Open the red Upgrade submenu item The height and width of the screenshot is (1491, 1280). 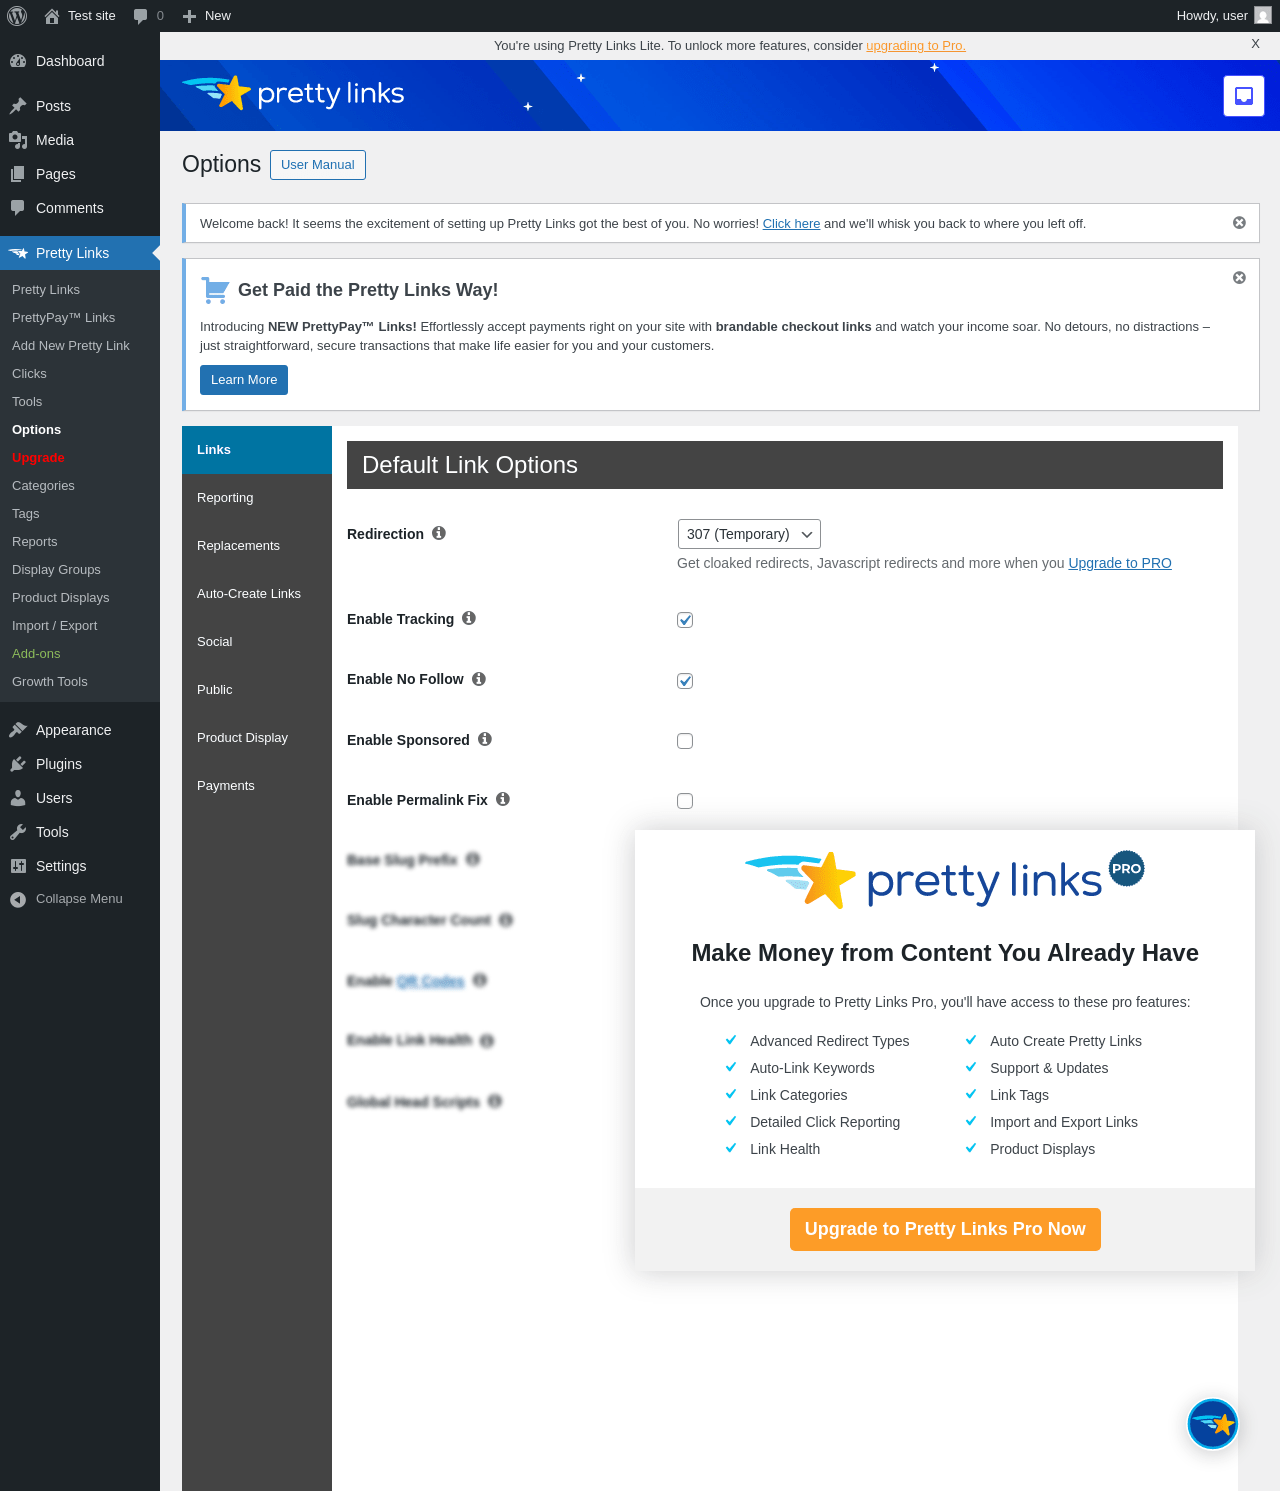point(80,458)
